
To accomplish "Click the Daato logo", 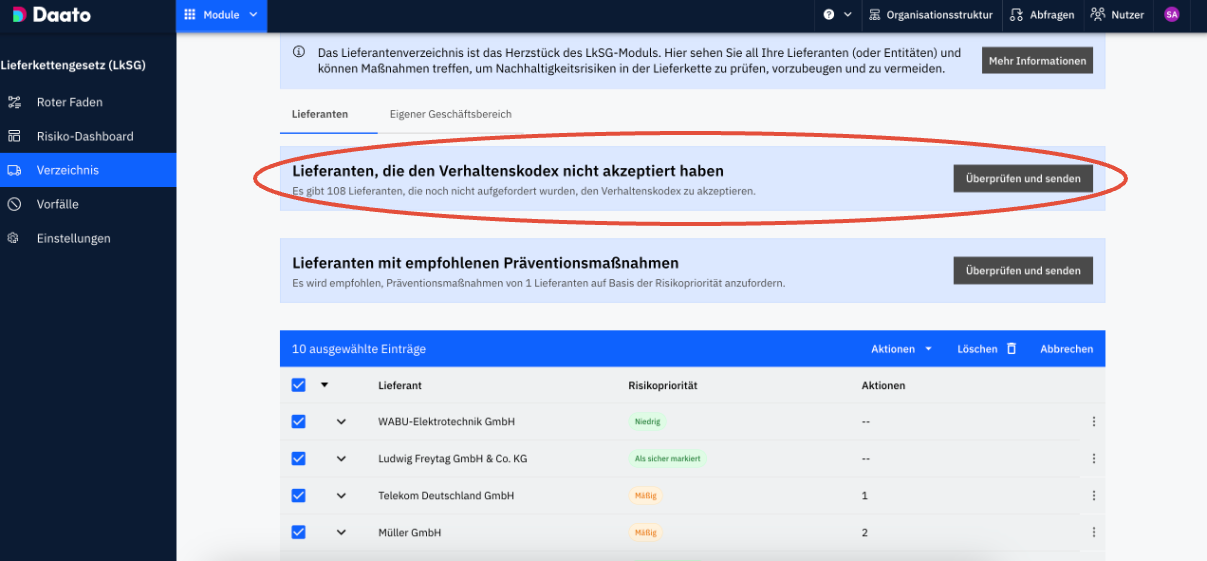I will click(52, 15).
